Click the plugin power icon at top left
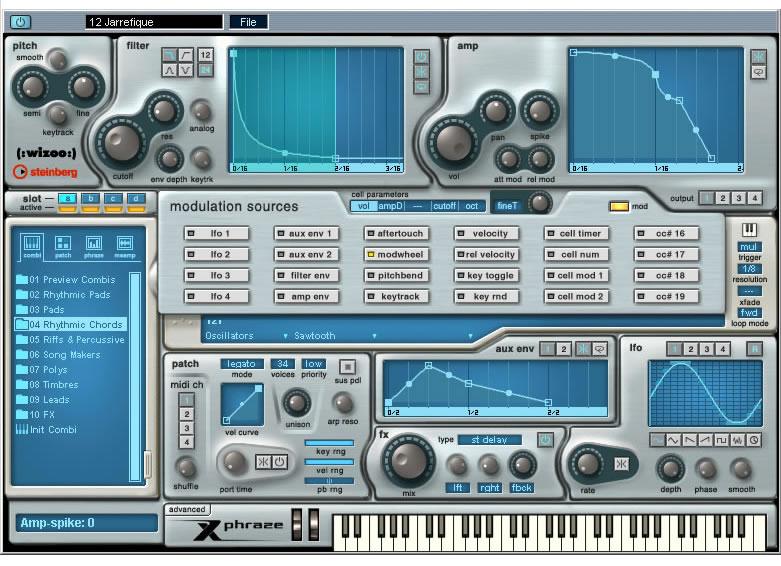 [20, 22]
